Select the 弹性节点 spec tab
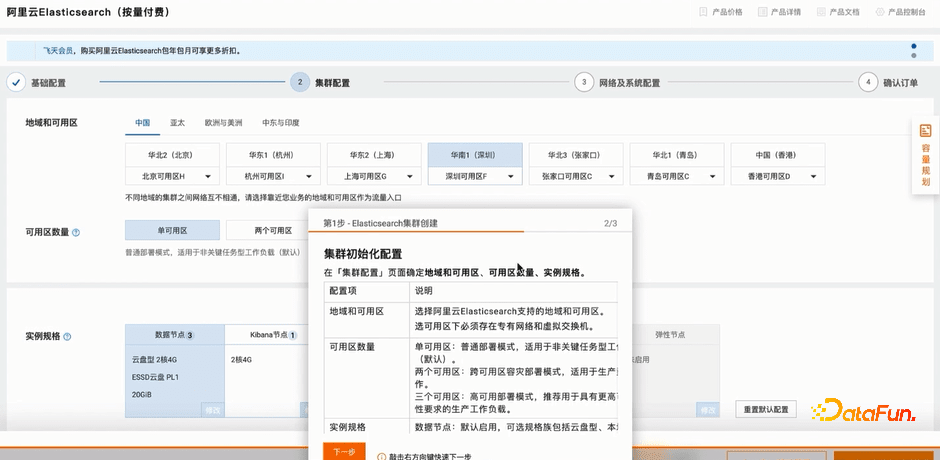Screen dimensions: 940x460 tap(670, 335)
